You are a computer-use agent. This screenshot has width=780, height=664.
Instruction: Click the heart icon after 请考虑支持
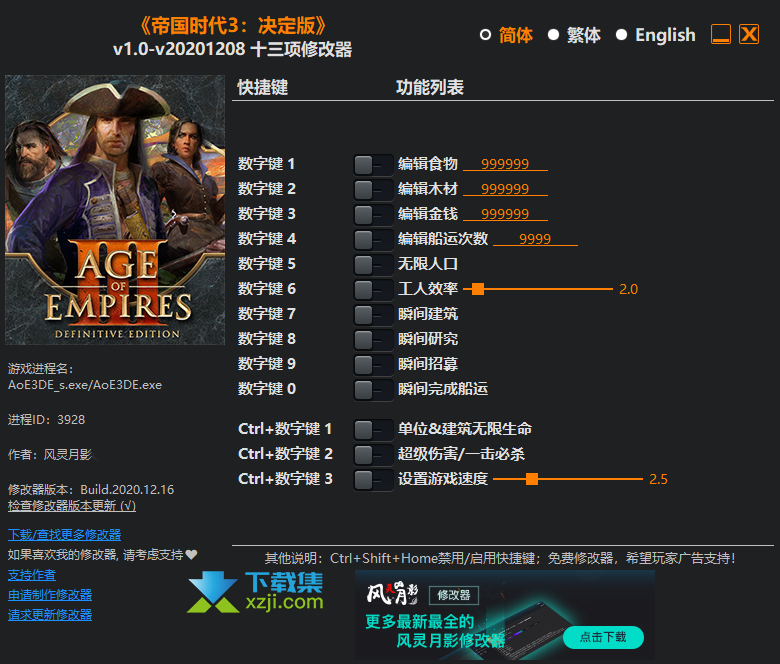(x=192, y=554)
